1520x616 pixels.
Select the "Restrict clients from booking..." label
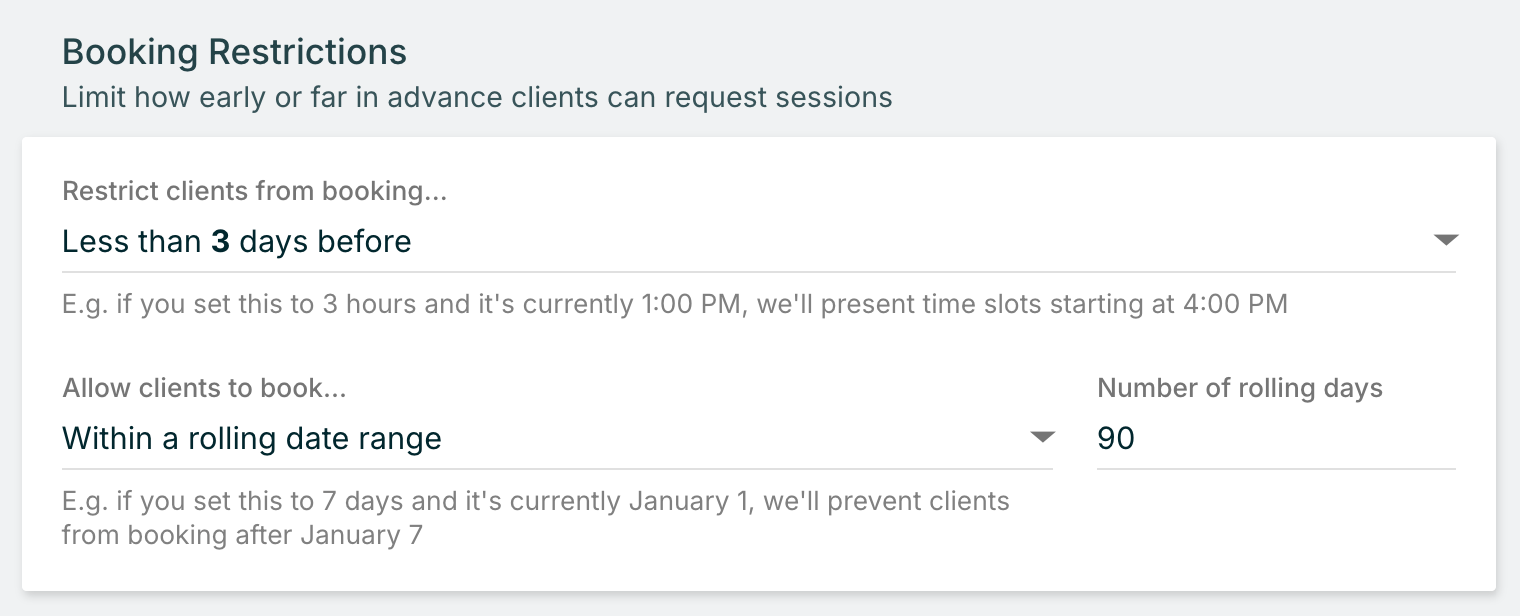(x=254, y=191)
